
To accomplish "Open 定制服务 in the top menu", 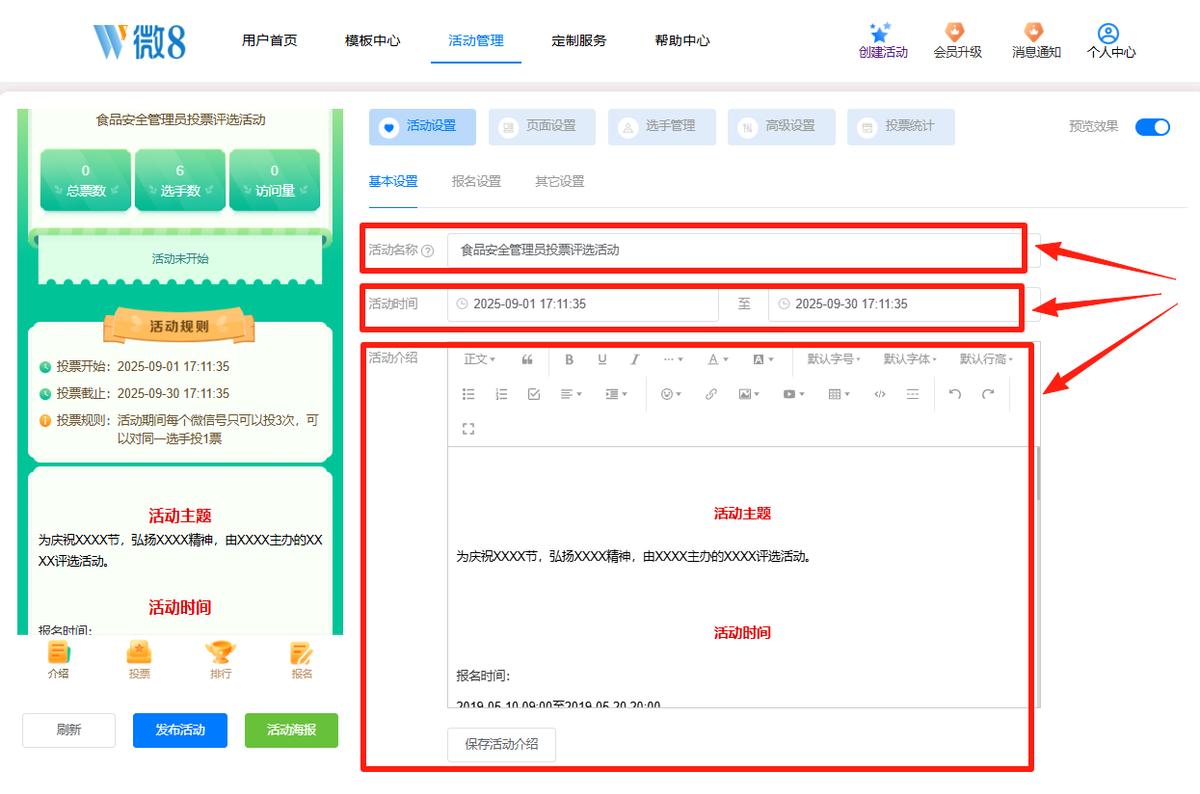I will click(579, 41).
